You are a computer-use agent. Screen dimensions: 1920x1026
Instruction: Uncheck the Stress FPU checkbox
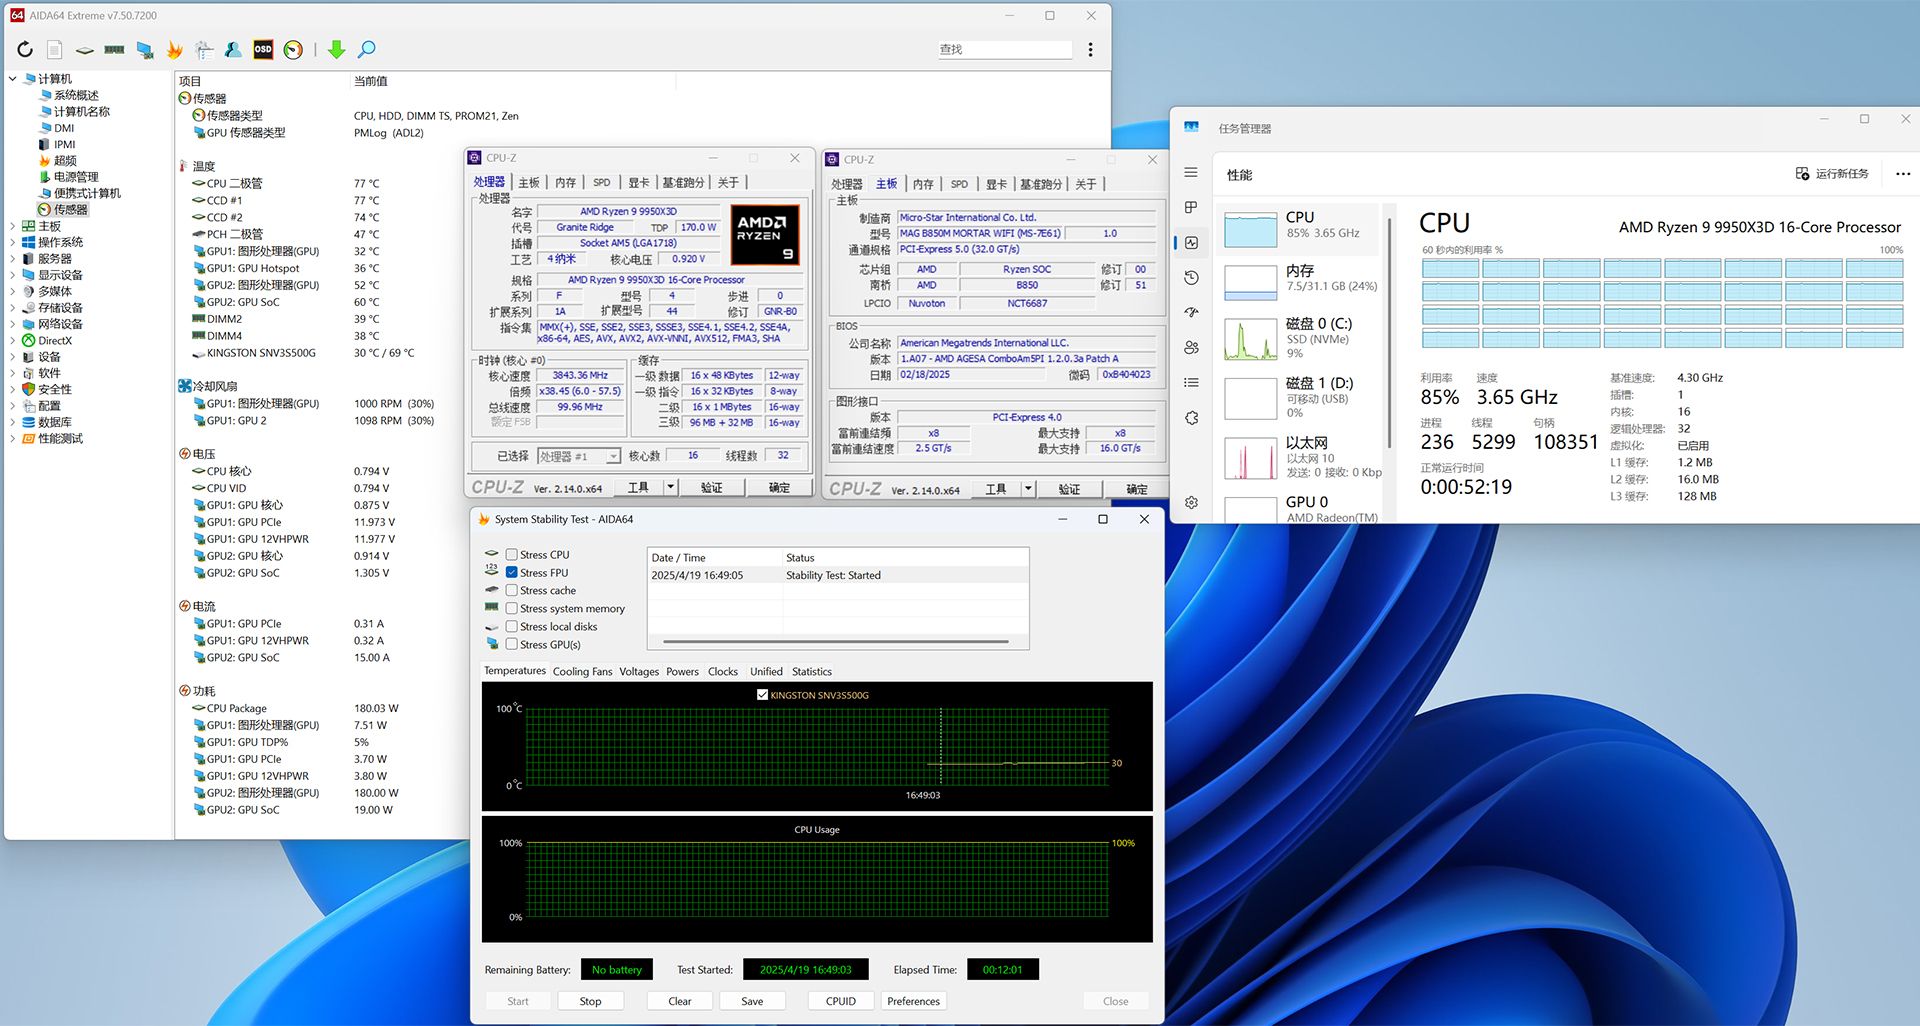point(512,573)
